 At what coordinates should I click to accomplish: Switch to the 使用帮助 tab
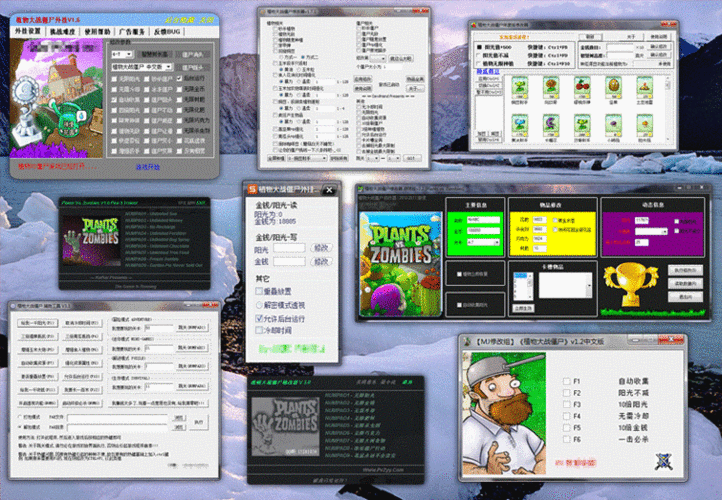coord(97,32)
